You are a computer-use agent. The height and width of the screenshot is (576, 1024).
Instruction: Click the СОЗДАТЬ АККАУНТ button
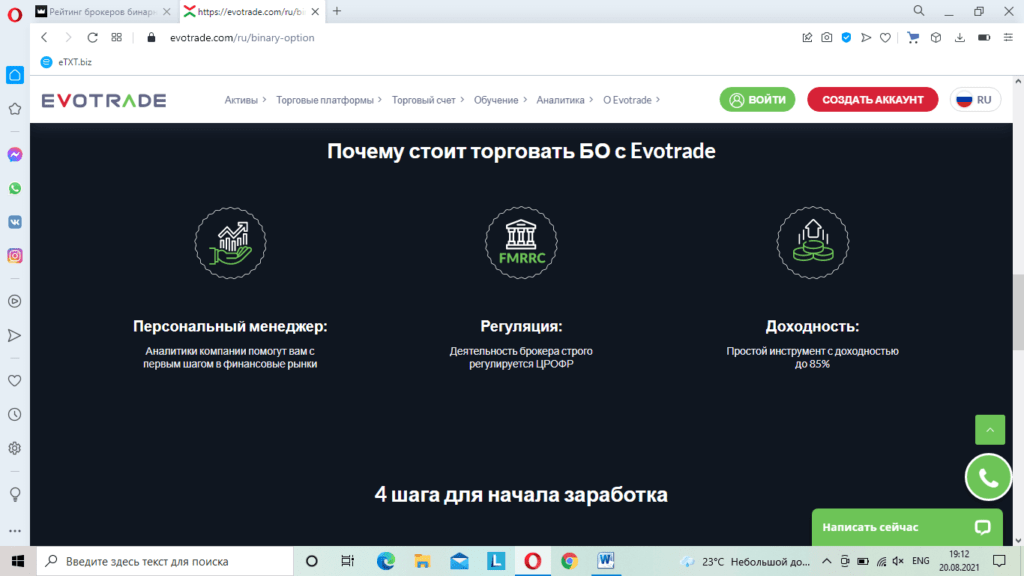pos(872,100)
